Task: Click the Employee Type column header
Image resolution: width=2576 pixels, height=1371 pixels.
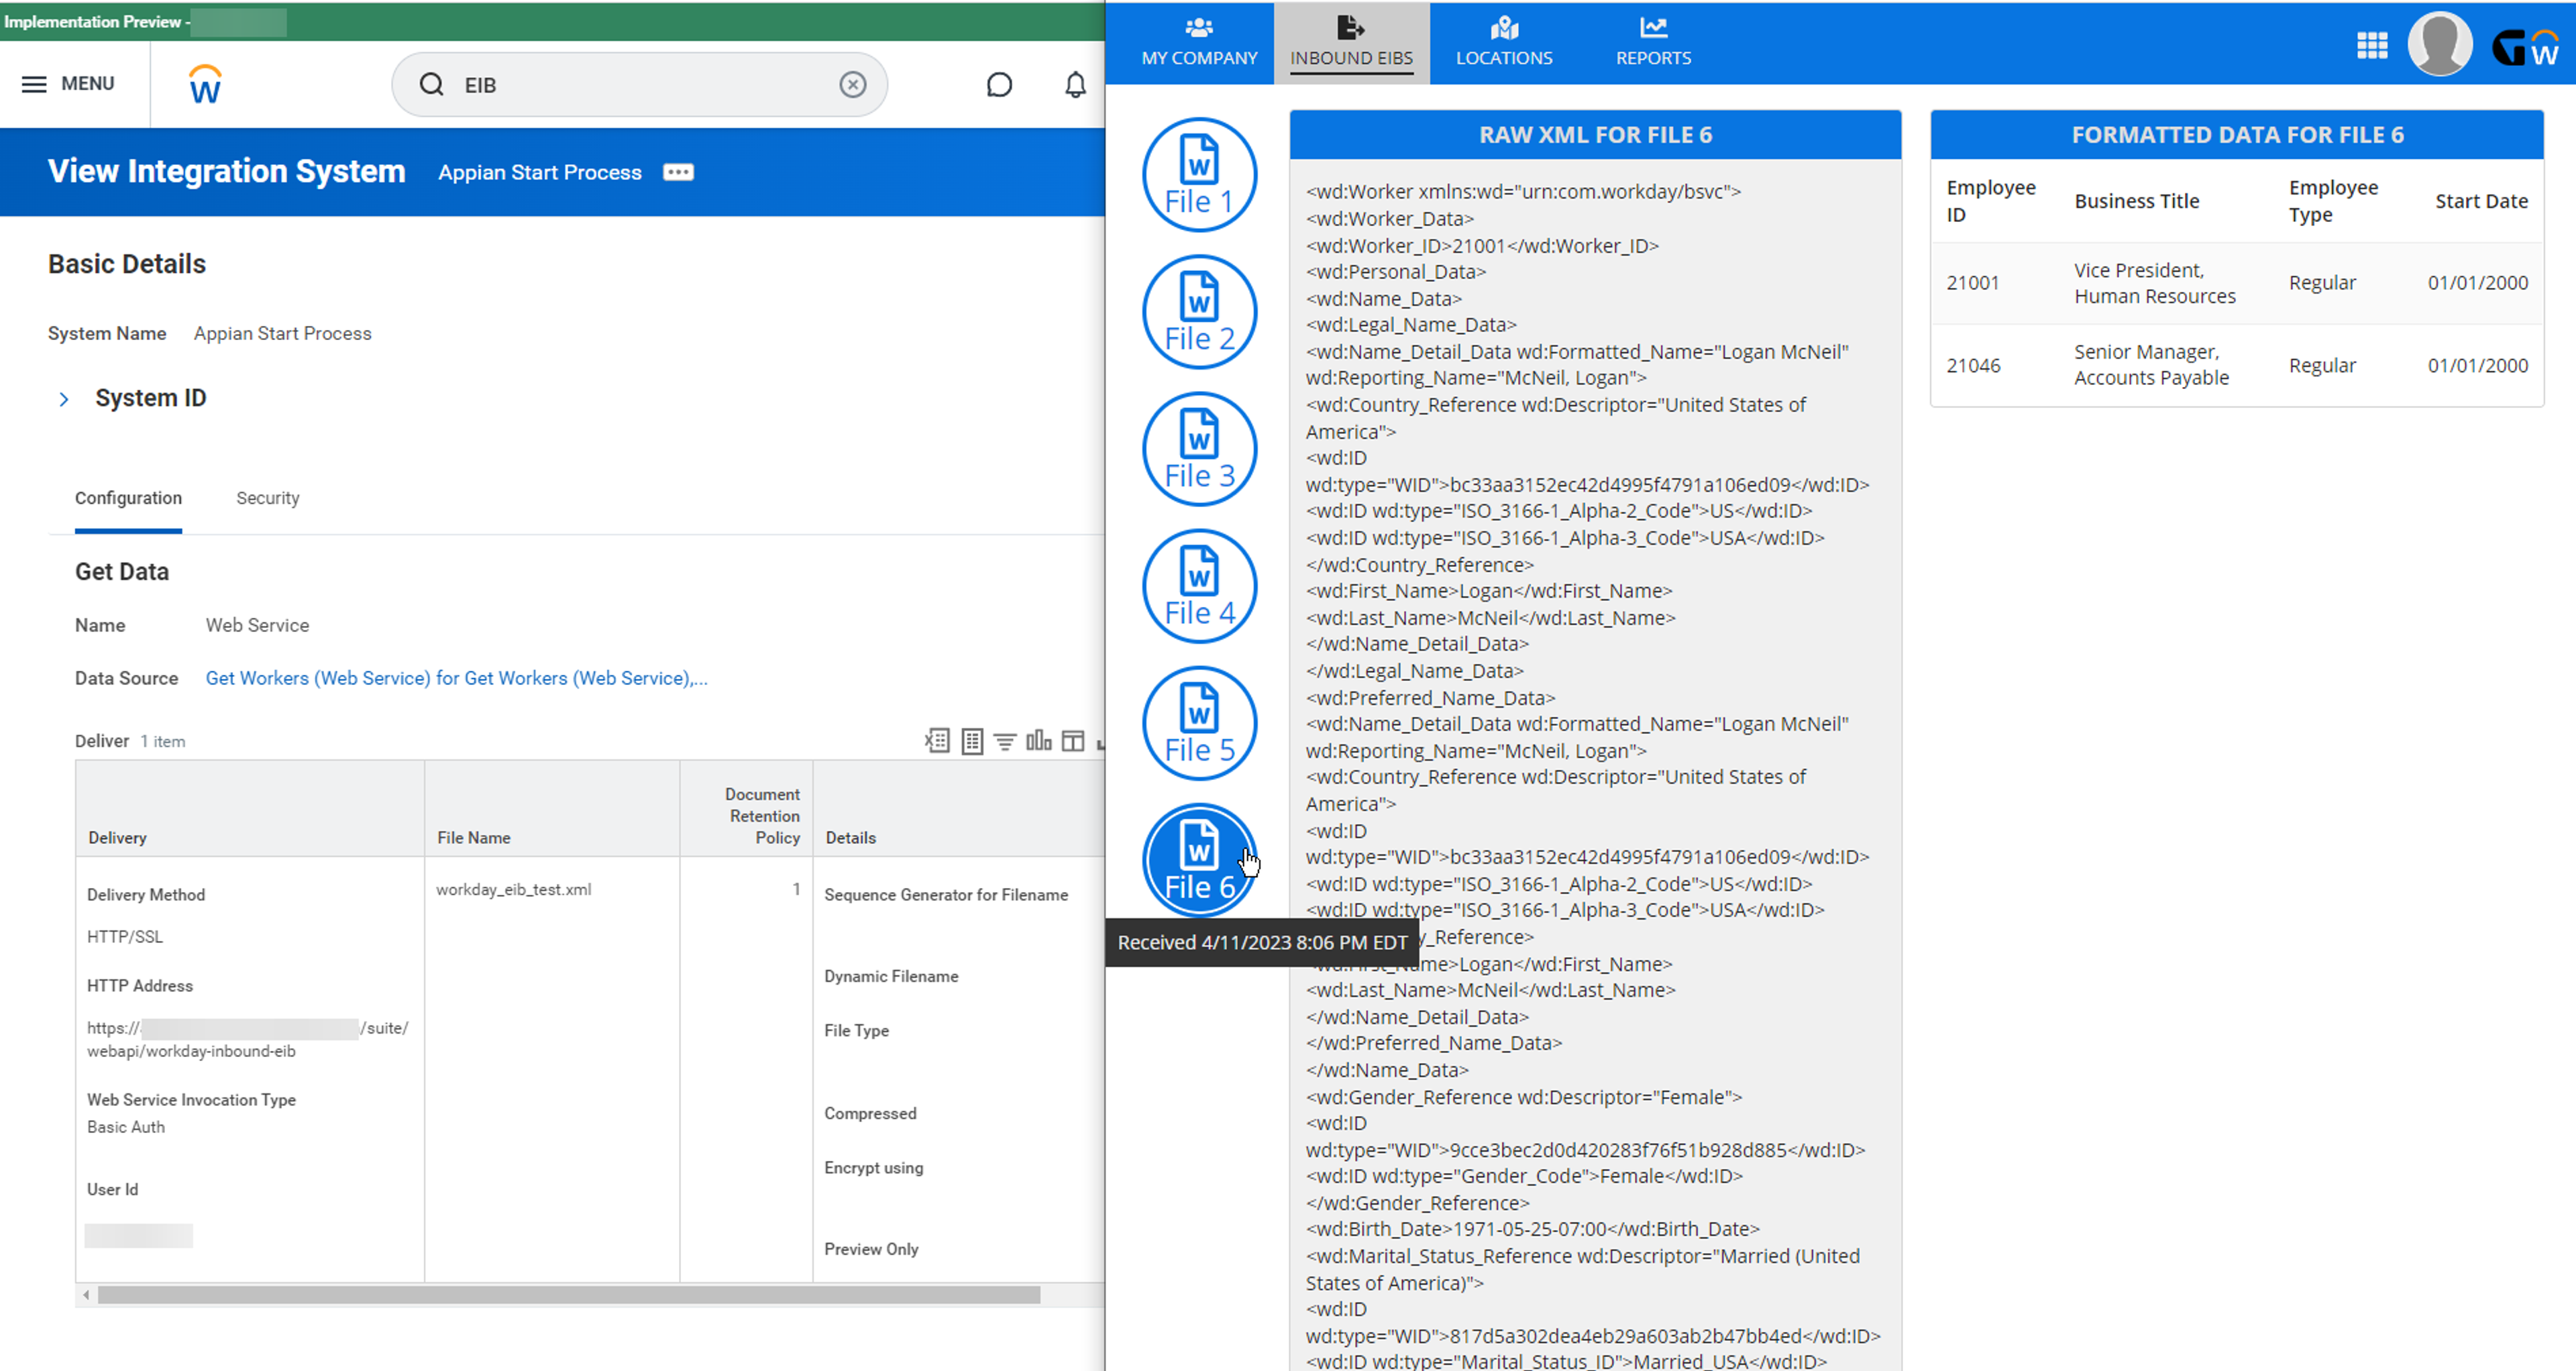Action: click(2333, 201)
